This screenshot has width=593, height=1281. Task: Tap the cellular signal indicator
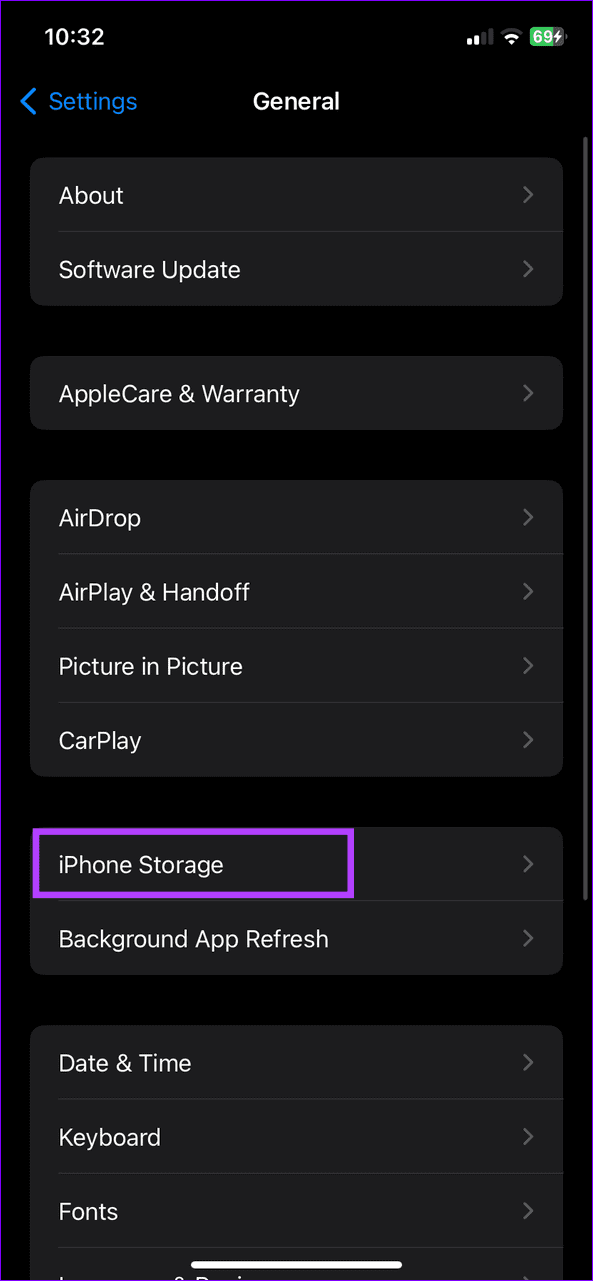click(477, 37)
